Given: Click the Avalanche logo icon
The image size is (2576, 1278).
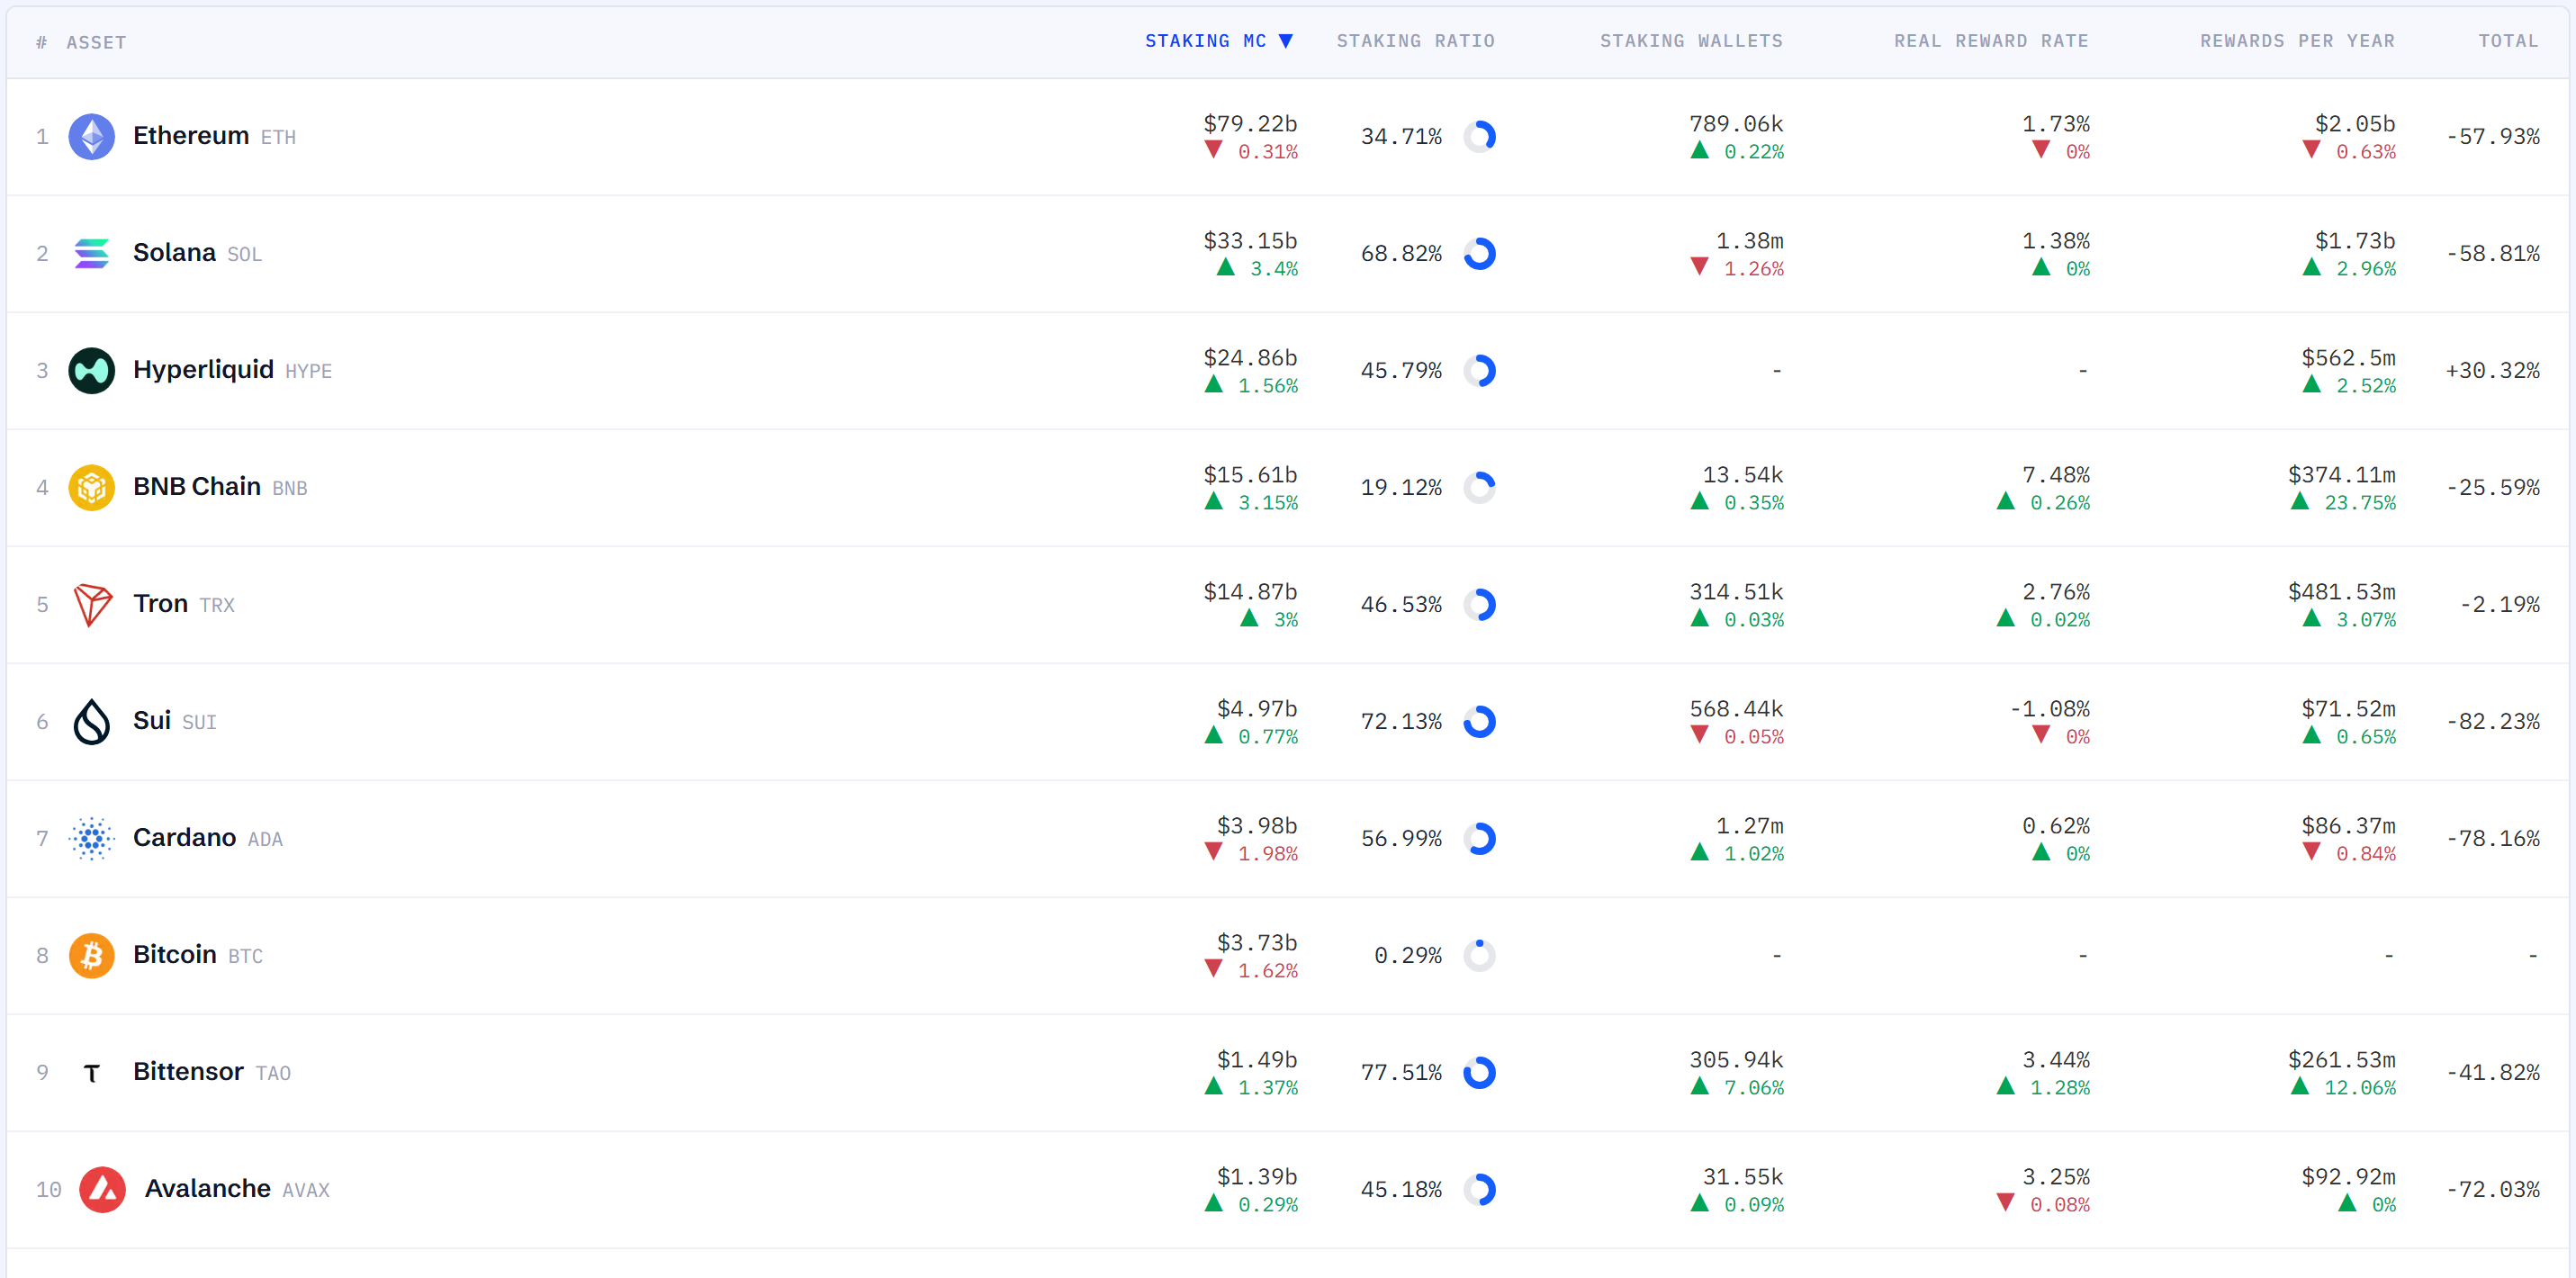Looking at the screenshot, I should coord(102,1189).
